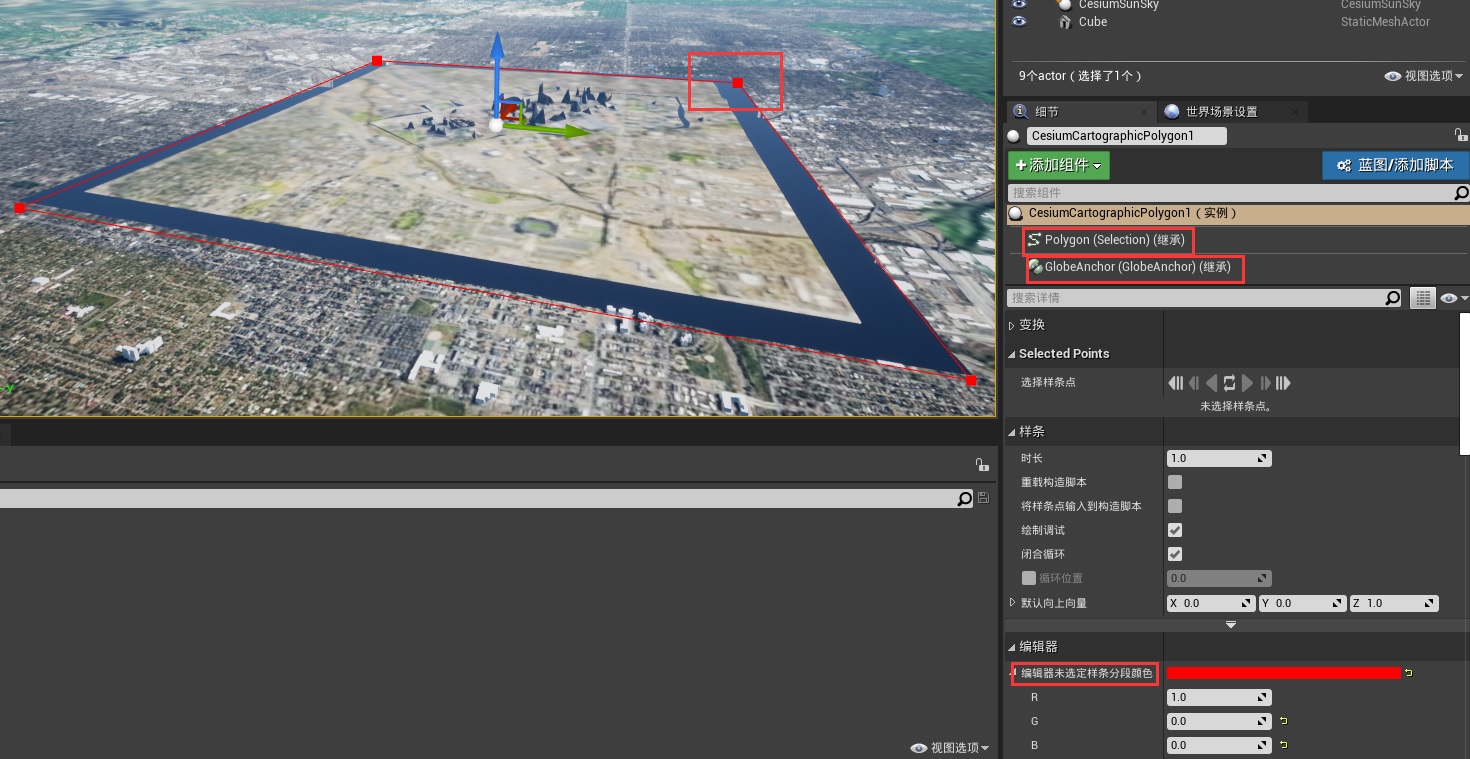
Task: Click the actor name field CesiumCartographicPolygon1
Action: (1127, 136)
